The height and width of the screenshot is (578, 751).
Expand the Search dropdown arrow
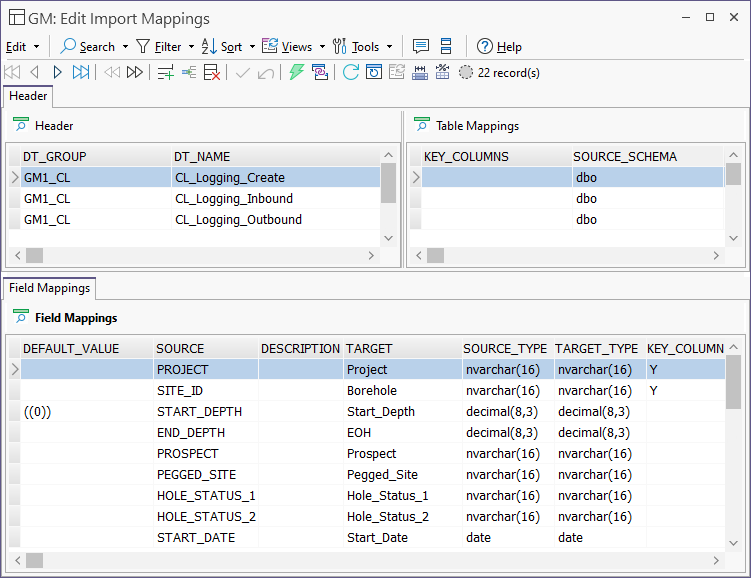point(125,47)
